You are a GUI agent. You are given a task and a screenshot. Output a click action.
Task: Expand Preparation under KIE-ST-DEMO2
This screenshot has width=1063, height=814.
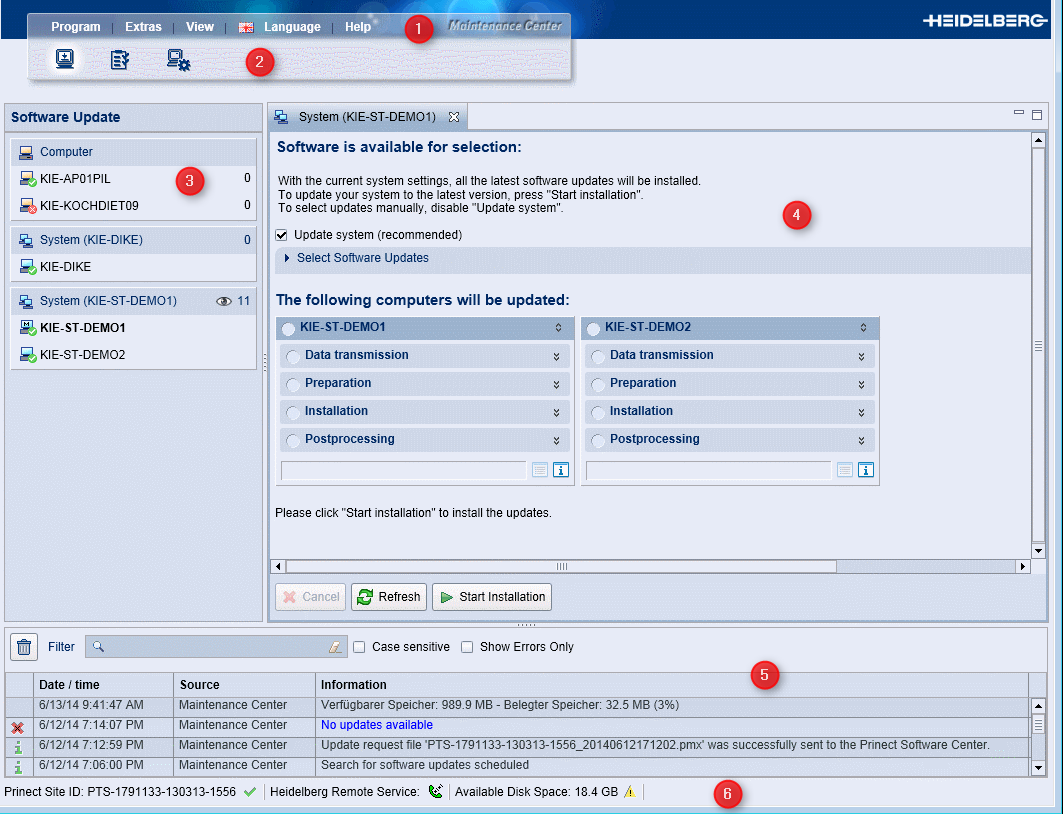pos(862,384)
